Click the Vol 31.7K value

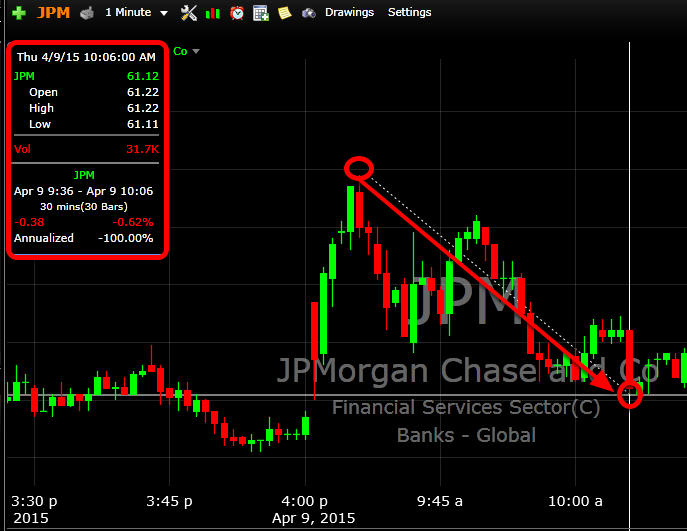[142, 149]
